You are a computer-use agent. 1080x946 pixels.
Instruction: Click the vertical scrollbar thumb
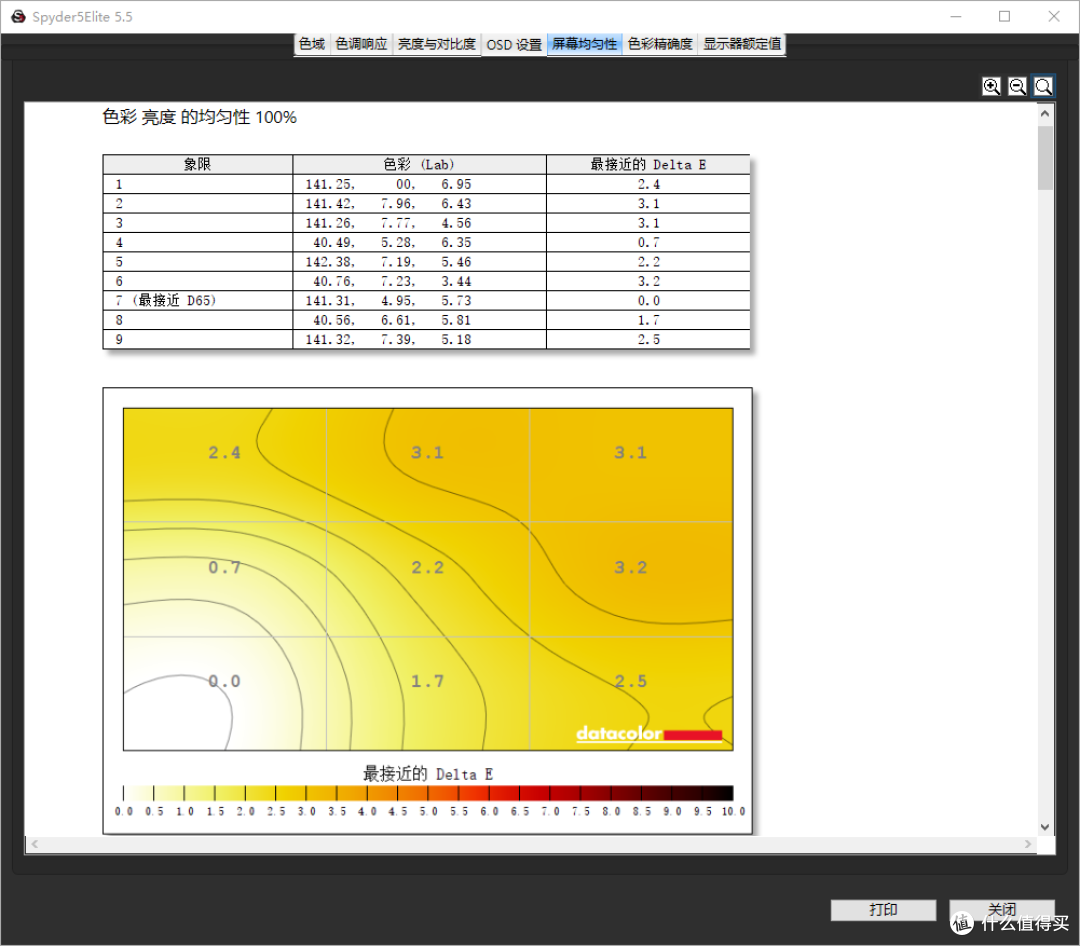pyautogui.click(x=1045, y=158)
